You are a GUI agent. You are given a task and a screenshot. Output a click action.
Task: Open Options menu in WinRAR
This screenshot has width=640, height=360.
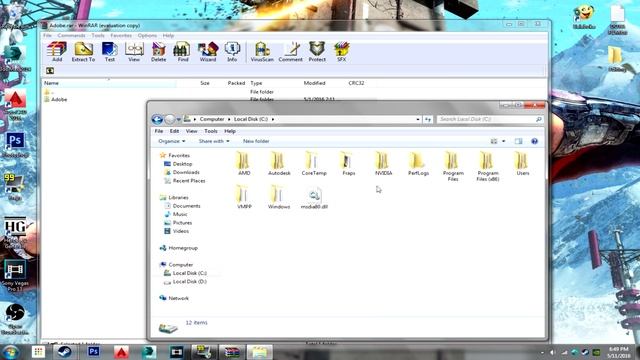click(147, 36)
